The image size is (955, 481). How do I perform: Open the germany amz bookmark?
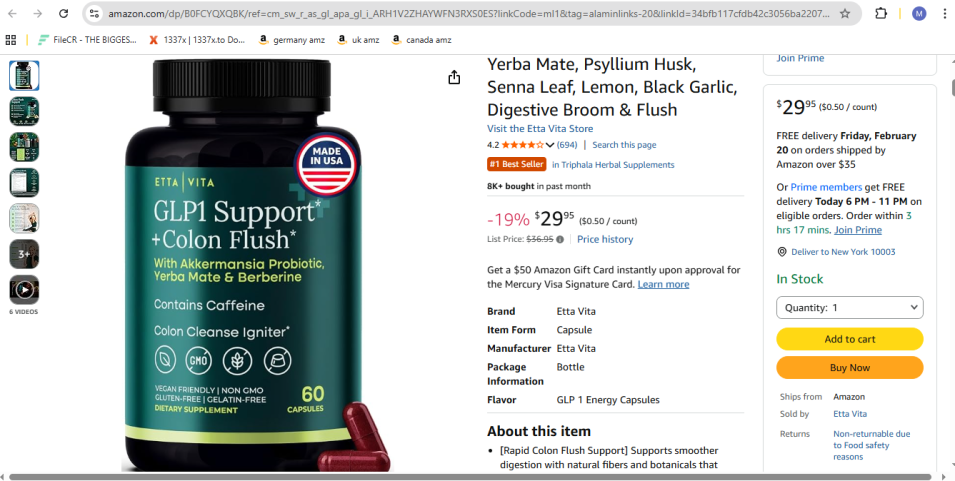[x=292, y=40]
